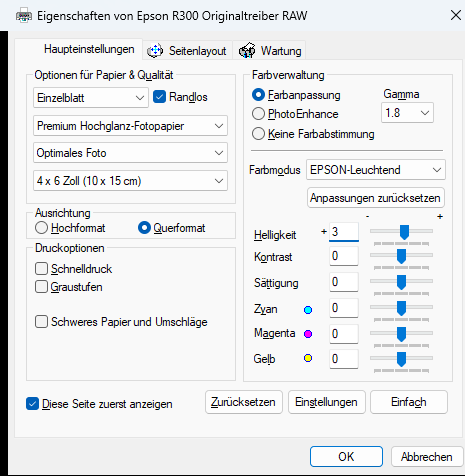Open the Premium Hochglanz-Fotopapier dropdown
Screen dimensions: 465x476
130,126
